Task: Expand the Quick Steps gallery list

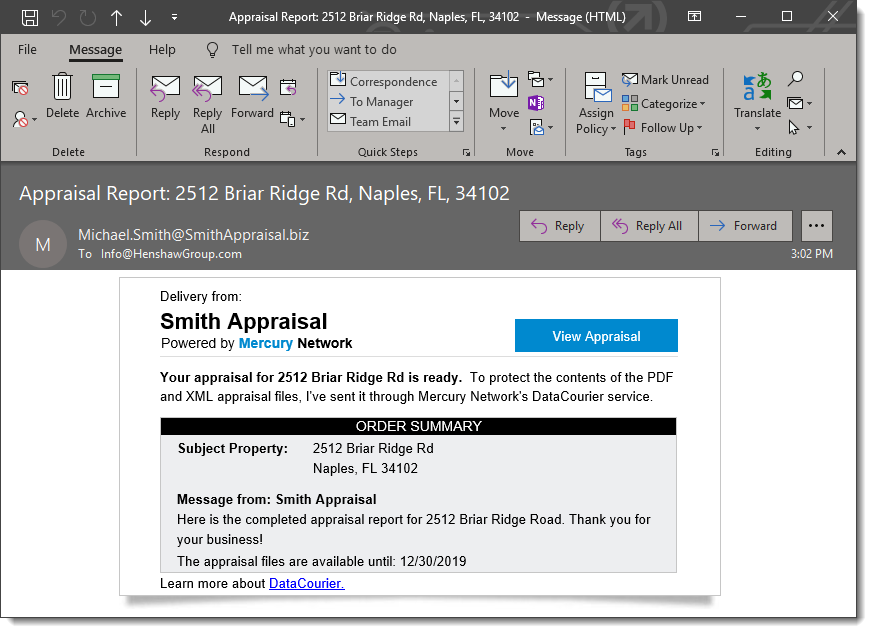Action: (457, 122)
